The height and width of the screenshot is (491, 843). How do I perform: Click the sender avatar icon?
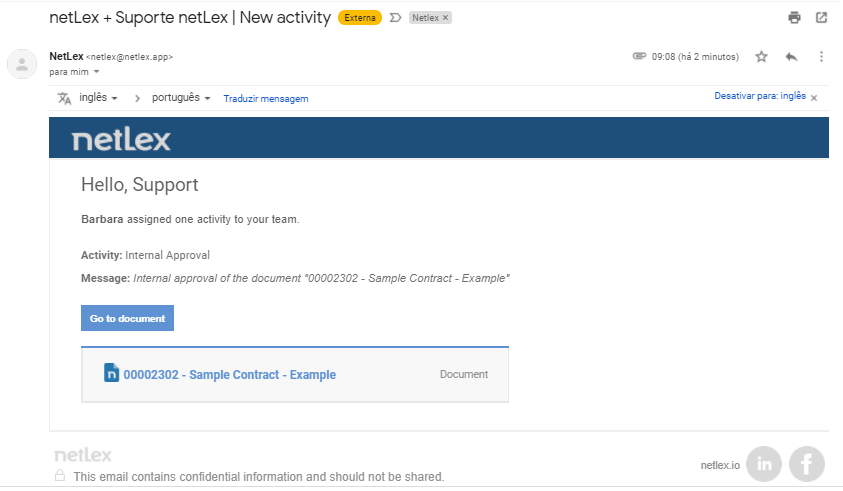pyautogui.click(x=22, y=64)
